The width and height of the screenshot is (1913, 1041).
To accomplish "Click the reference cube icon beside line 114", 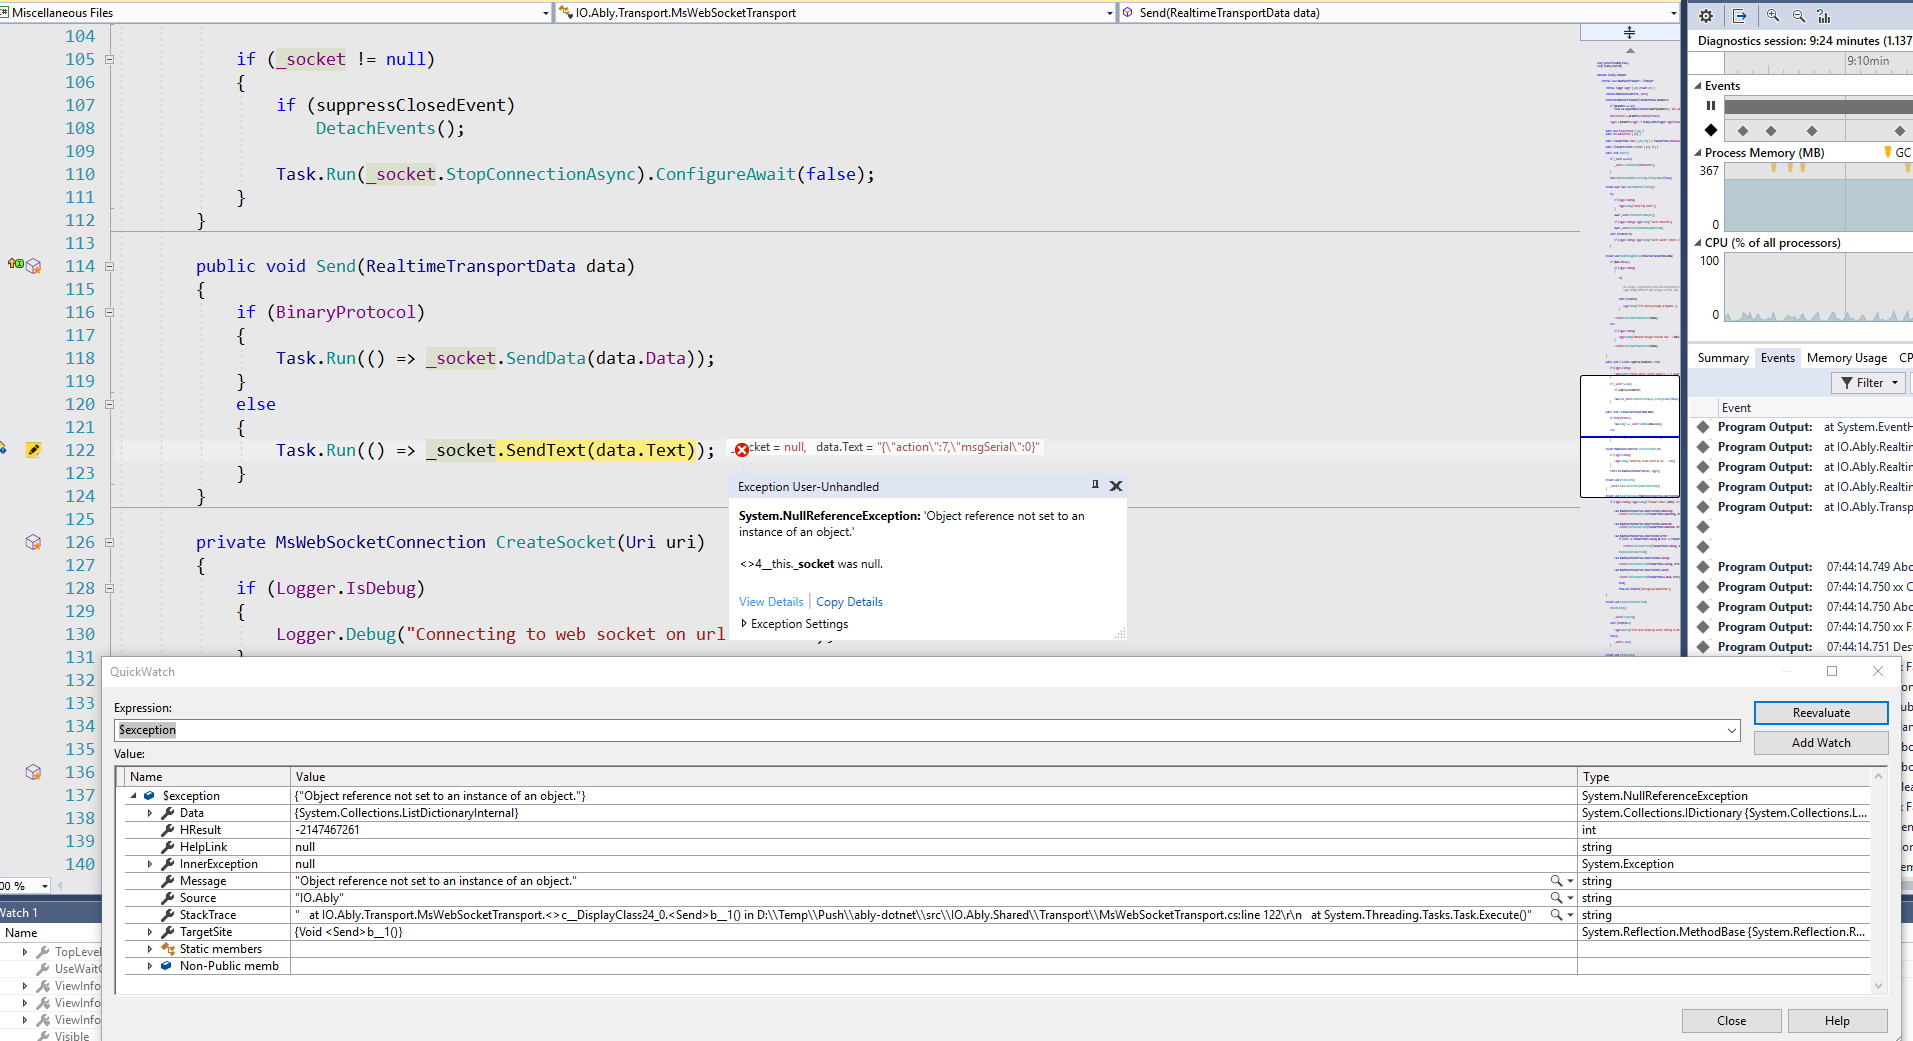I will point(34,266).
